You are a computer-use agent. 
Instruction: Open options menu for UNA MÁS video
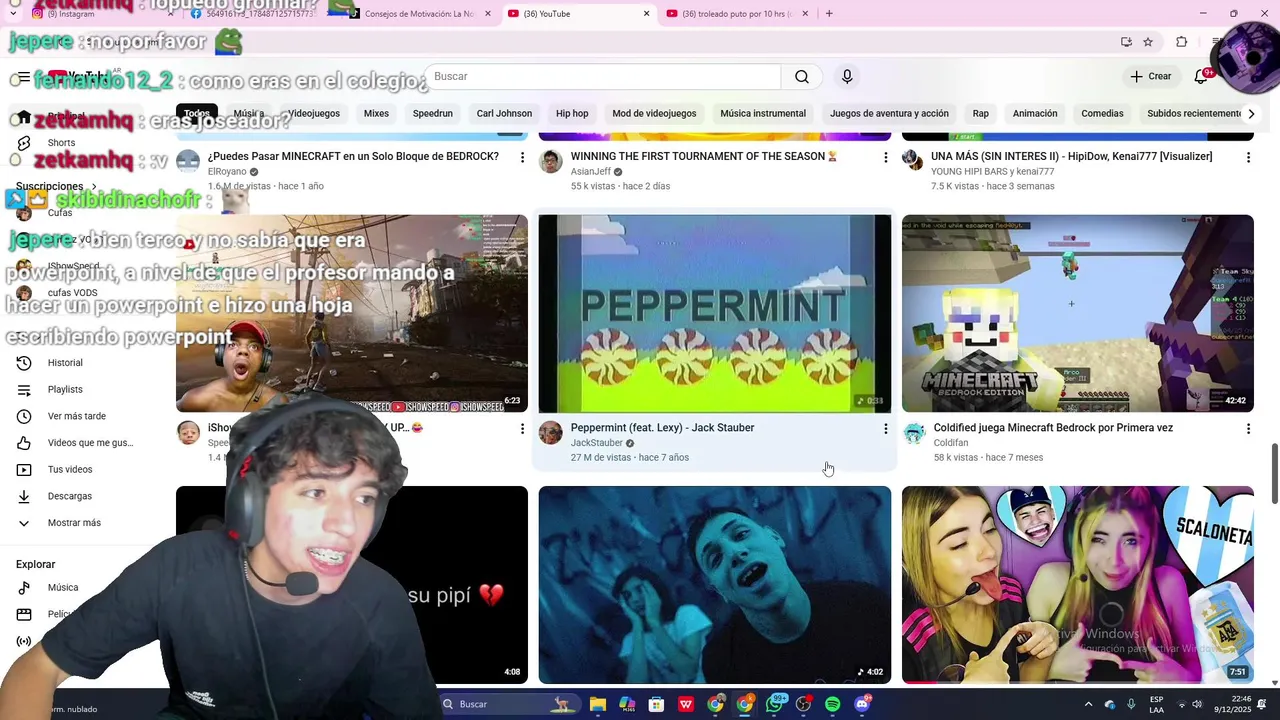1248,157
